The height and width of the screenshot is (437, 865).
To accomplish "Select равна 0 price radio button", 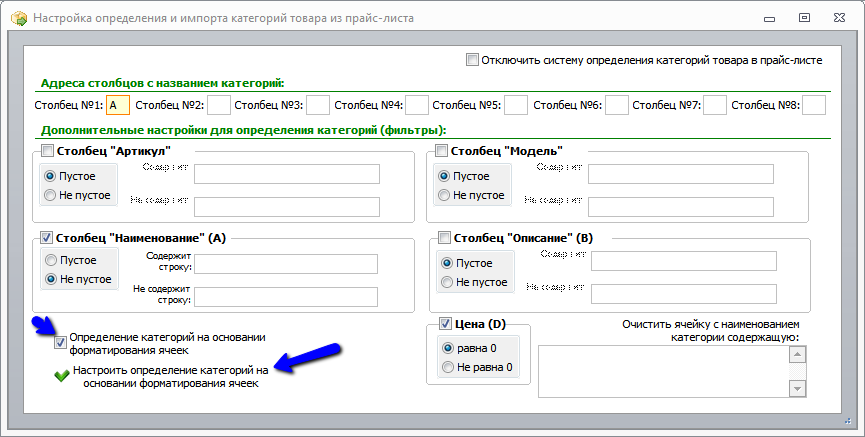I will [x=448, y=348].
